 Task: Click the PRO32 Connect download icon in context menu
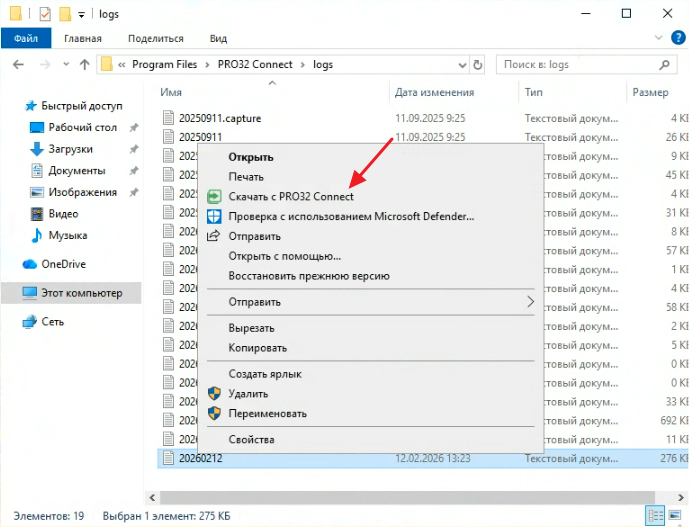pos(213,197)
